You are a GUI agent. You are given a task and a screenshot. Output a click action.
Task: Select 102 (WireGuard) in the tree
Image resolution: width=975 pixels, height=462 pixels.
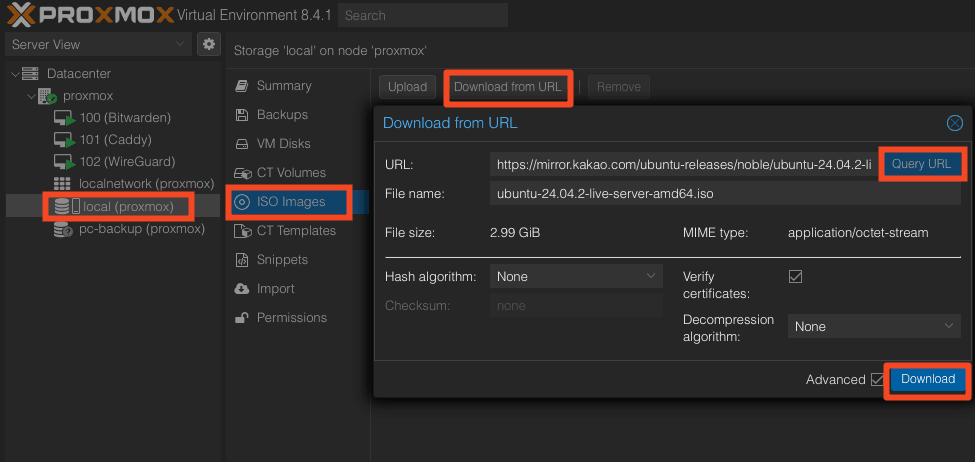tap(127, 162)
